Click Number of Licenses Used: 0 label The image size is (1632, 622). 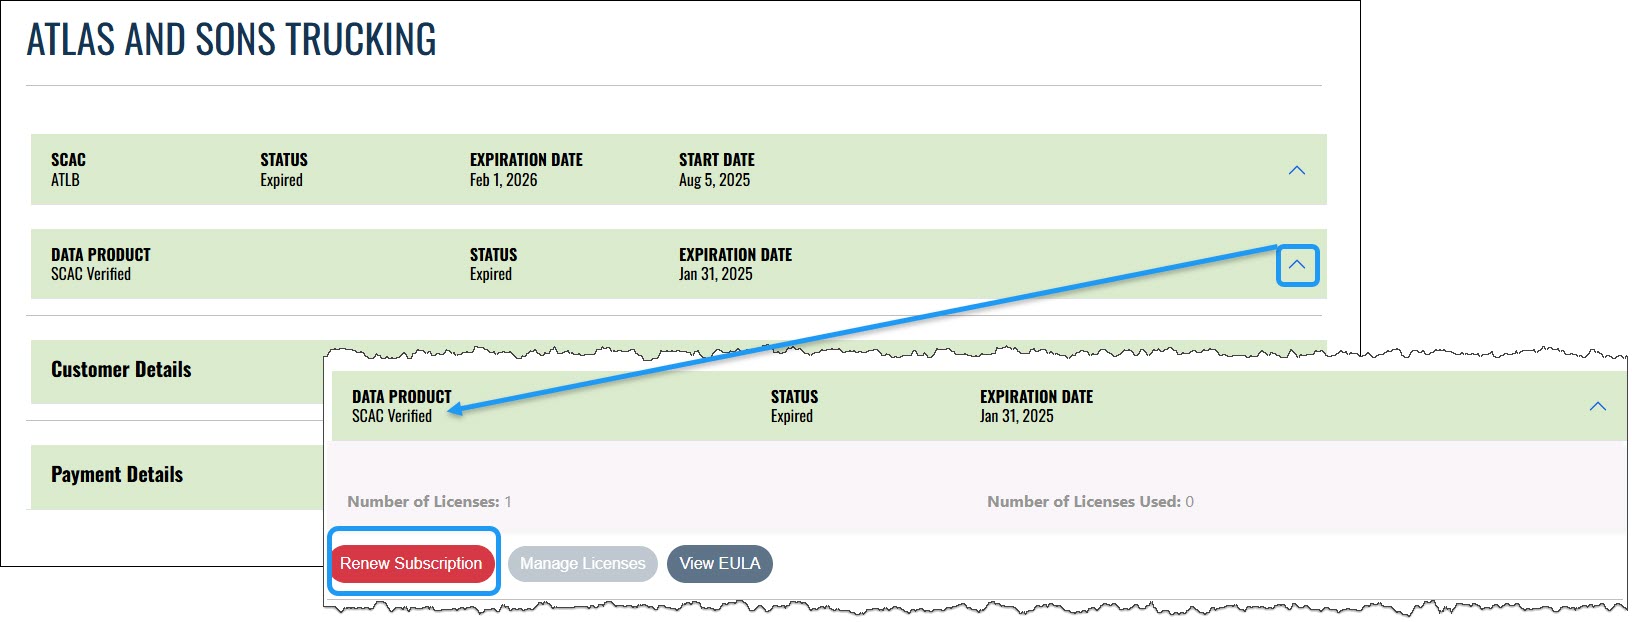1090,502
